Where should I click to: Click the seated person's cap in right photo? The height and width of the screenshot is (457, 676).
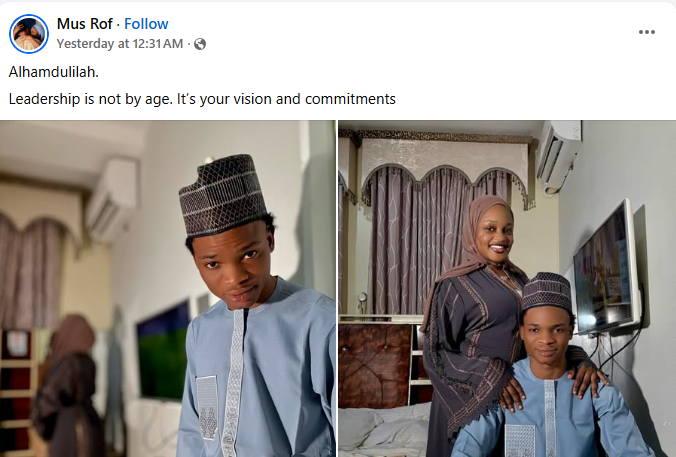point(546,291)
